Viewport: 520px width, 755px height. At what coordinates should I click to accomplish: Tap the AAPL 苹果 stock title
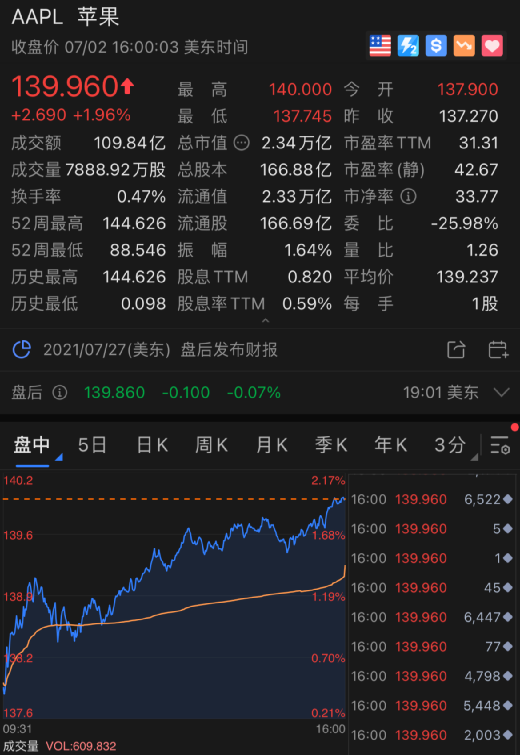coord(65,17)
